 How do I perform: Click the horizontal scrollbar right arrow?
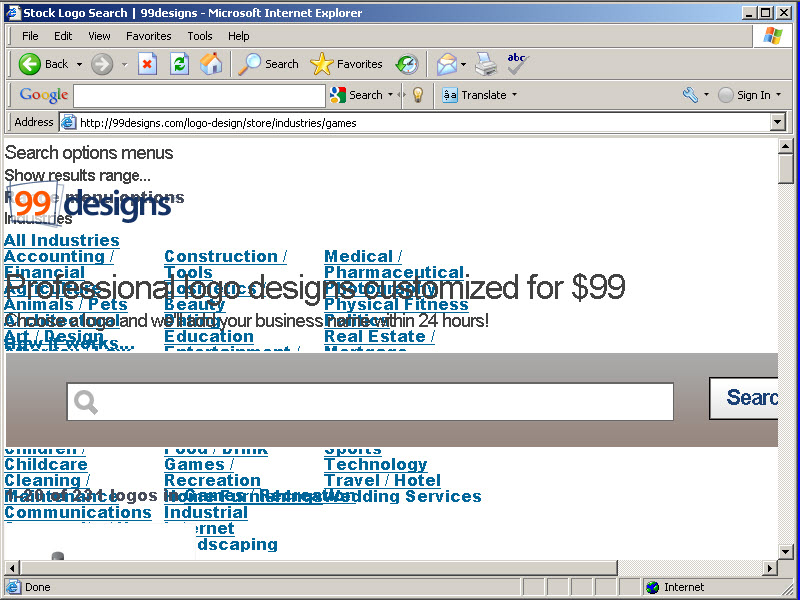770,567
